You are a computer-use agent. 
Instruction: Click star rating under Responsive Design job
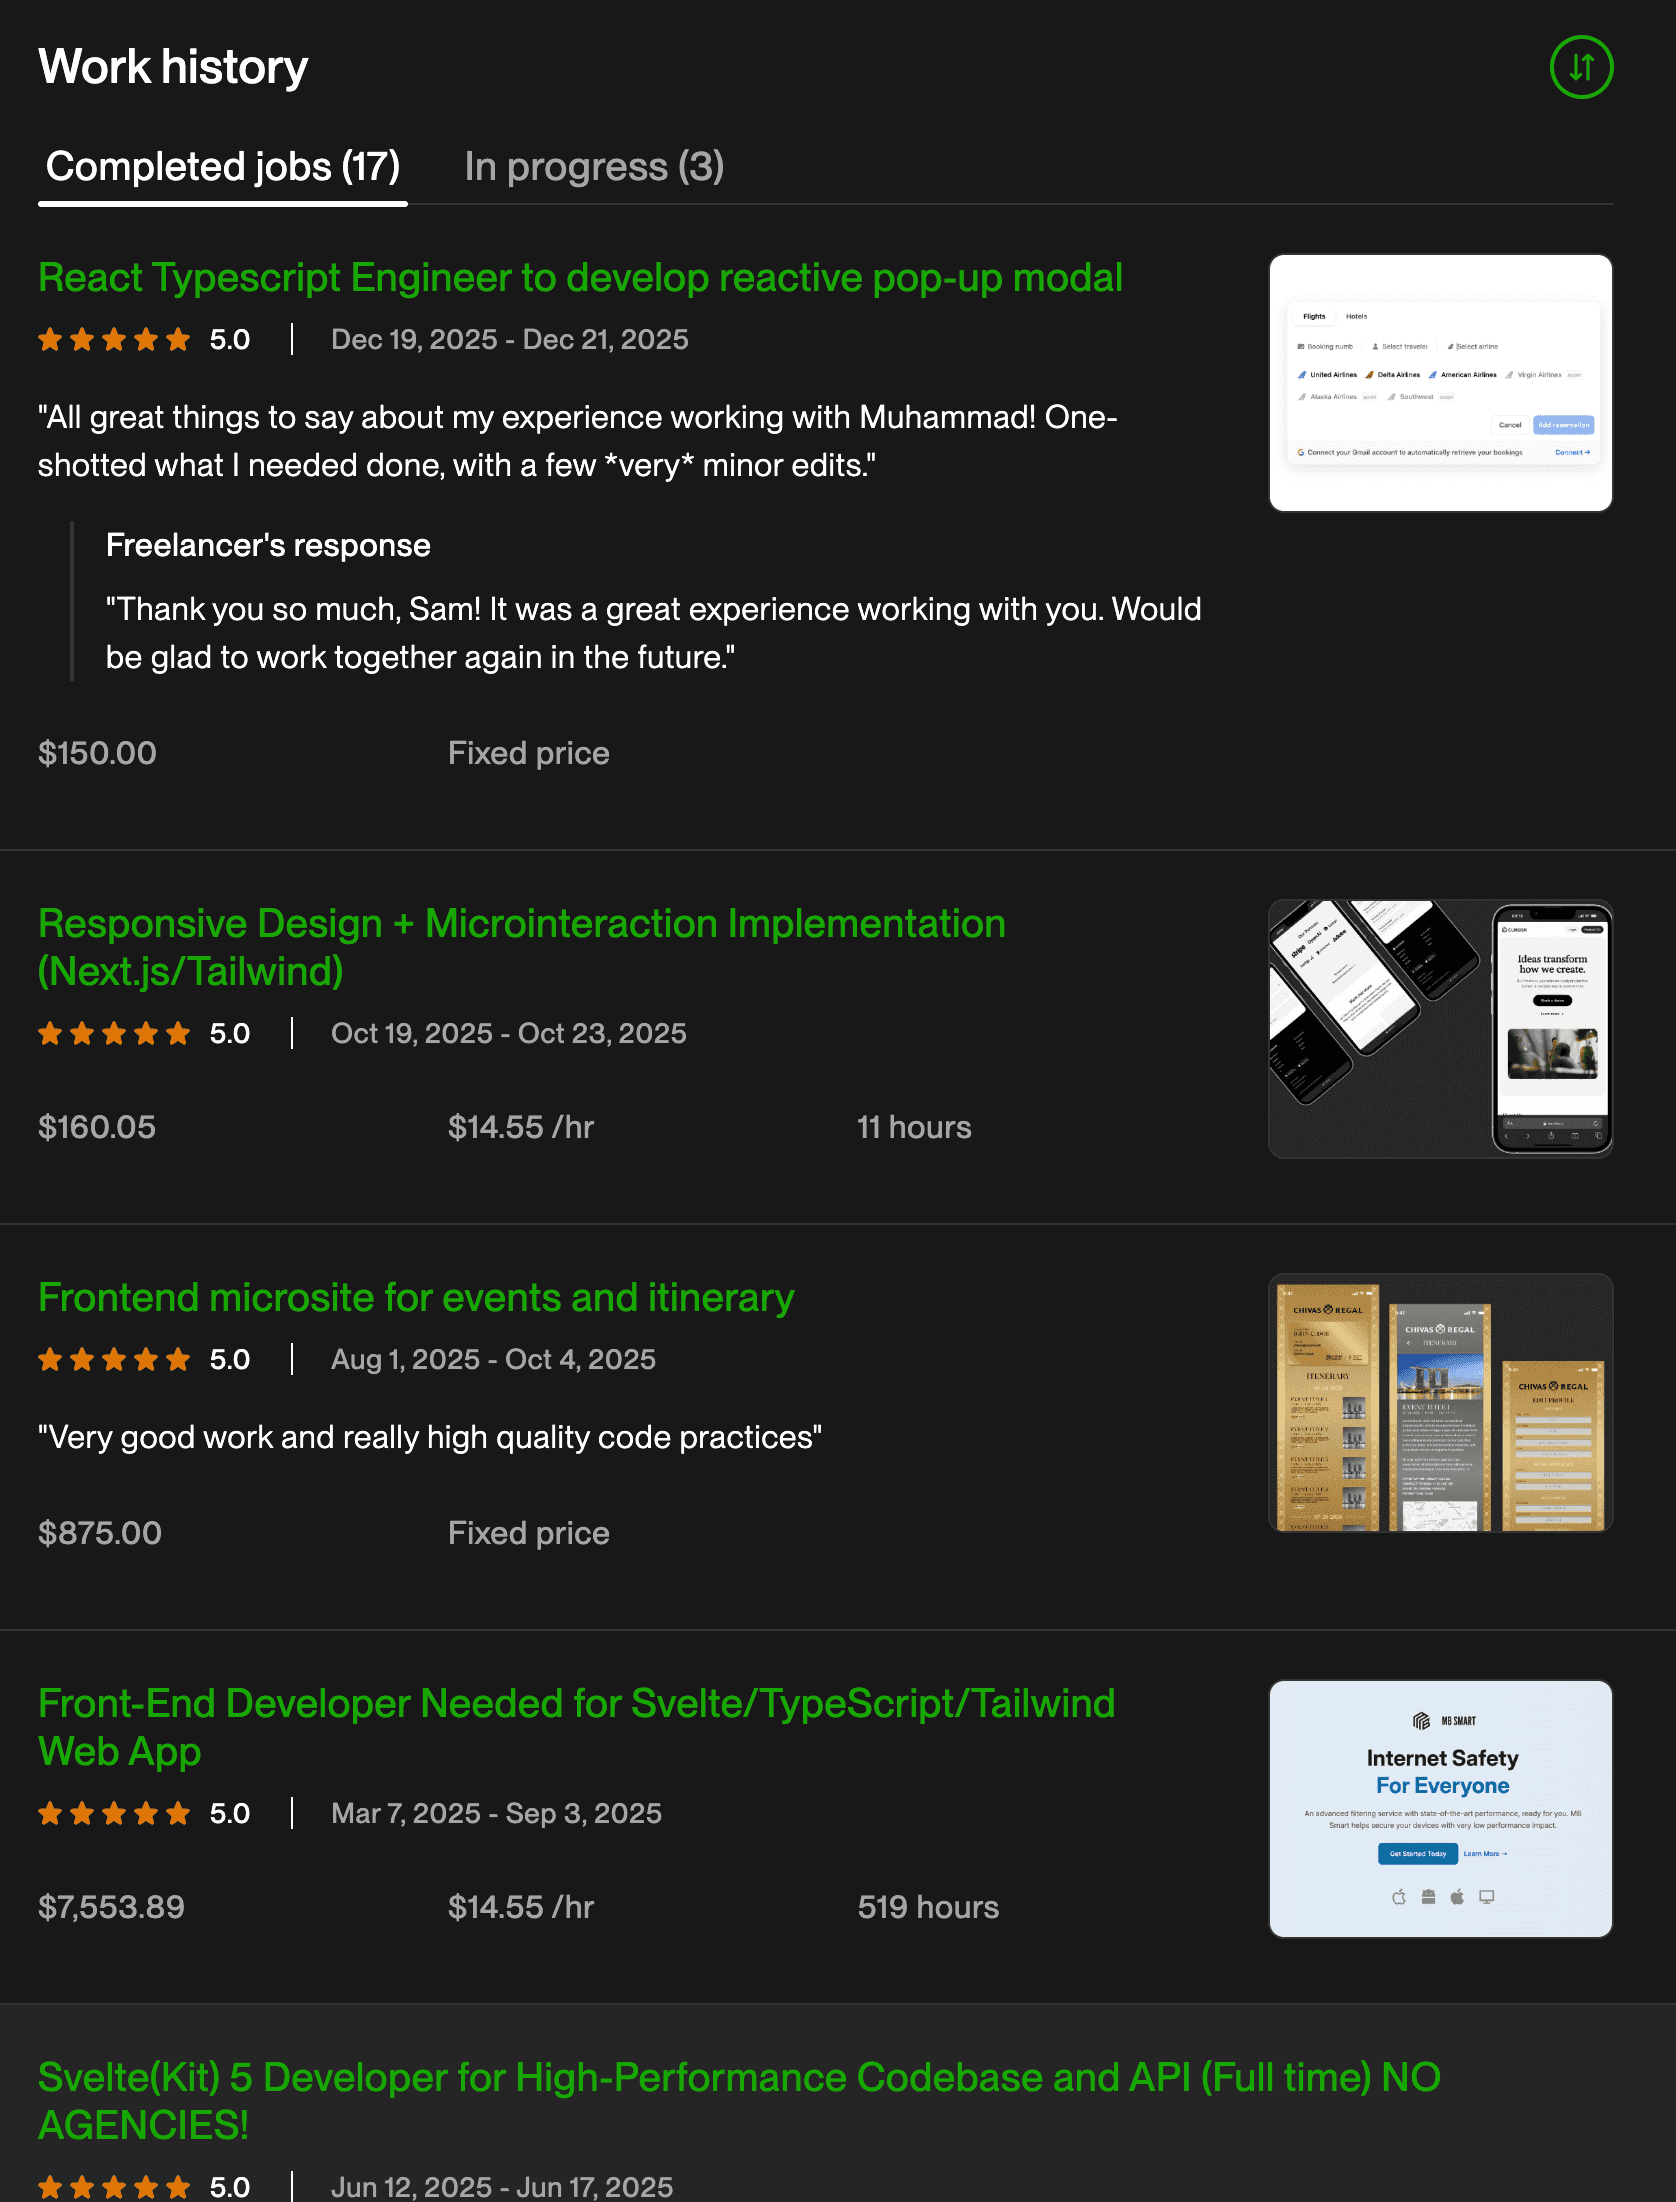(x=114, y=1034)
